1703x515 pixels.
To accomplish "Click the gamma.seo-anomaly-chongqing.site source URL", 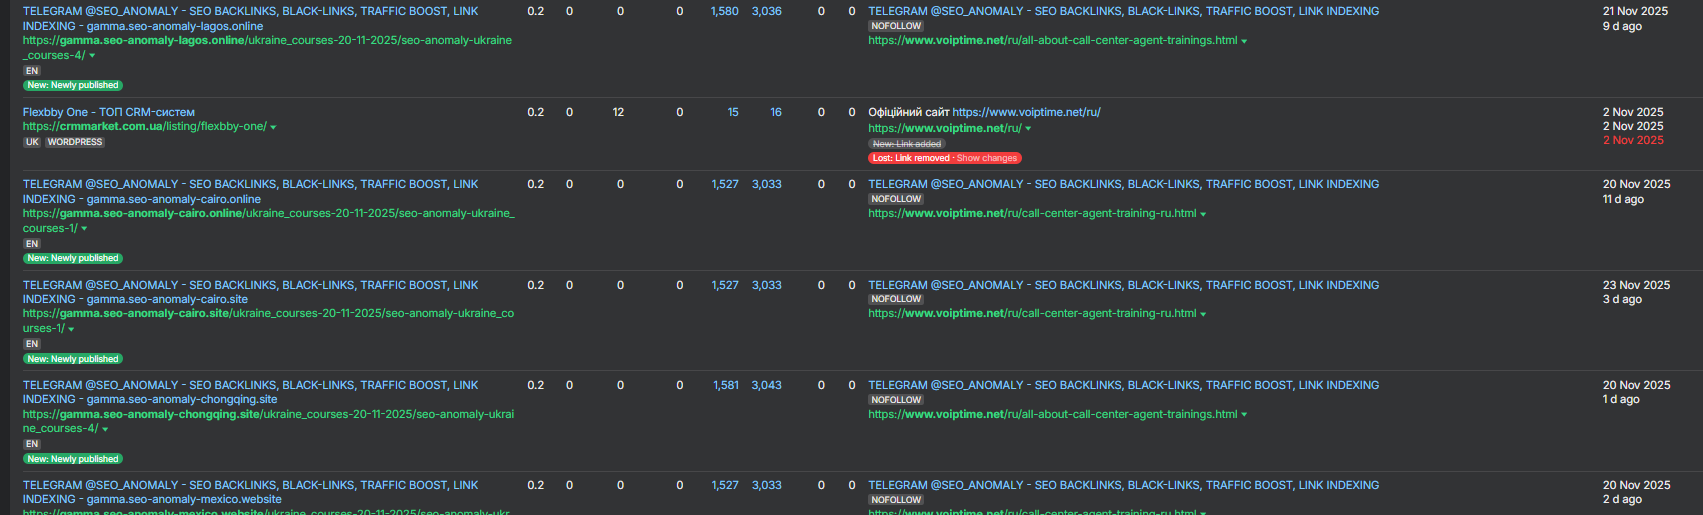I will (x=268, y=421).
